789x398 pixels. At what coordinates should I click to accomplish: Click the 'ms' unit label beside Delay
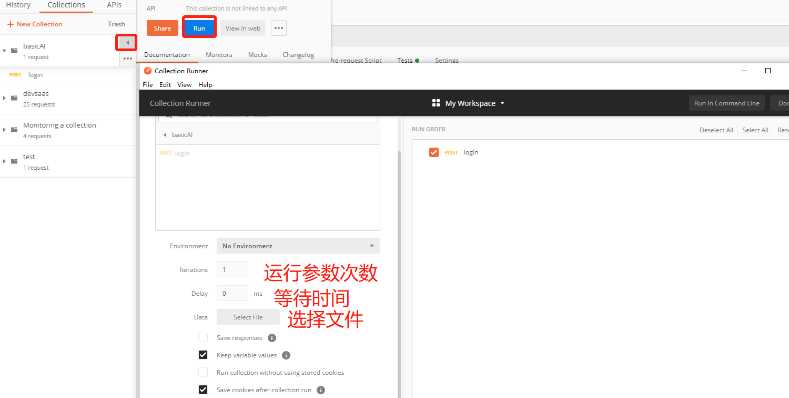(x=258, y=293)
